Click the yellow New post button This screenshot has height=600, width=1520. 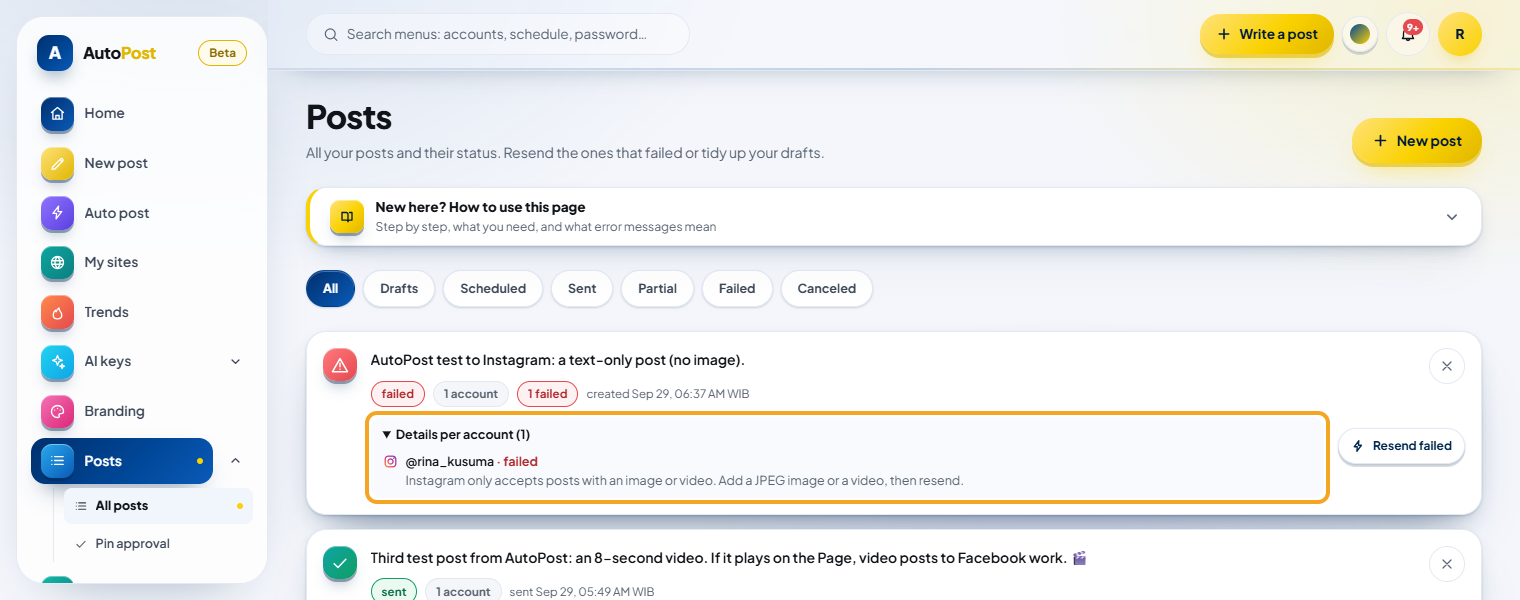(1417, 141)
